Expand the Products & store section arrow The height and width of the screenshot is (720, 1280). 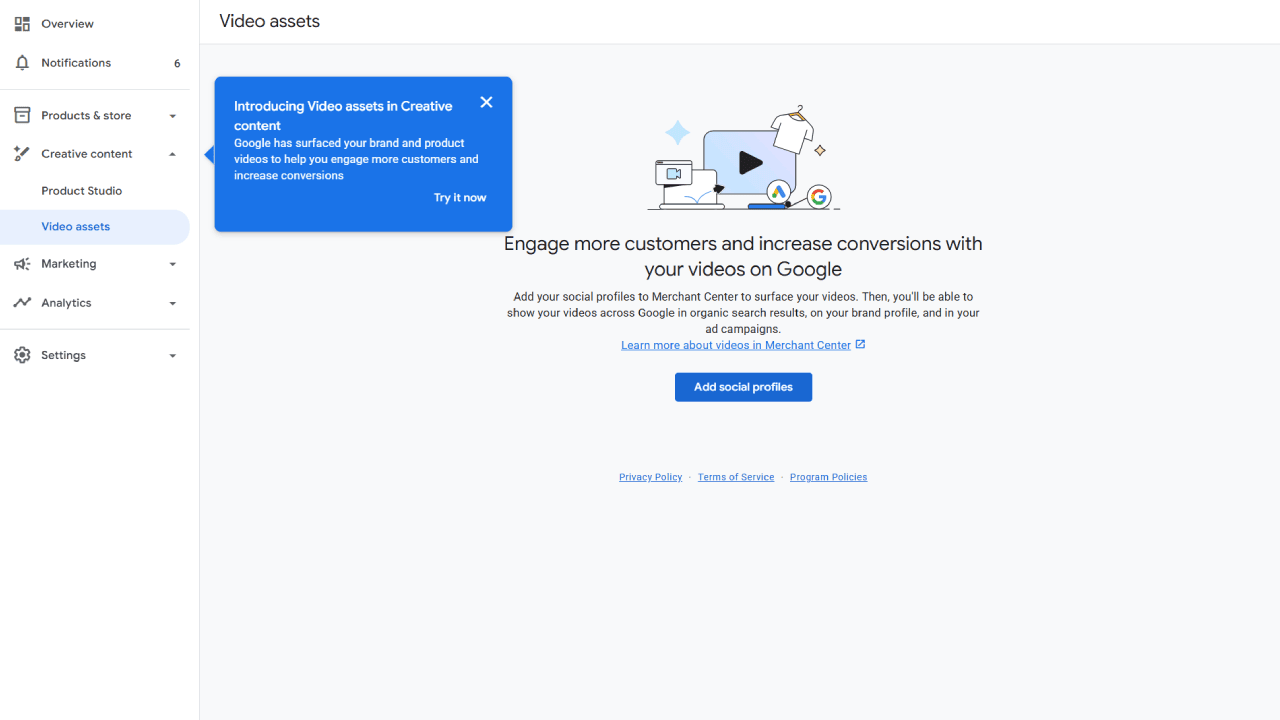(x=172, y=116)
